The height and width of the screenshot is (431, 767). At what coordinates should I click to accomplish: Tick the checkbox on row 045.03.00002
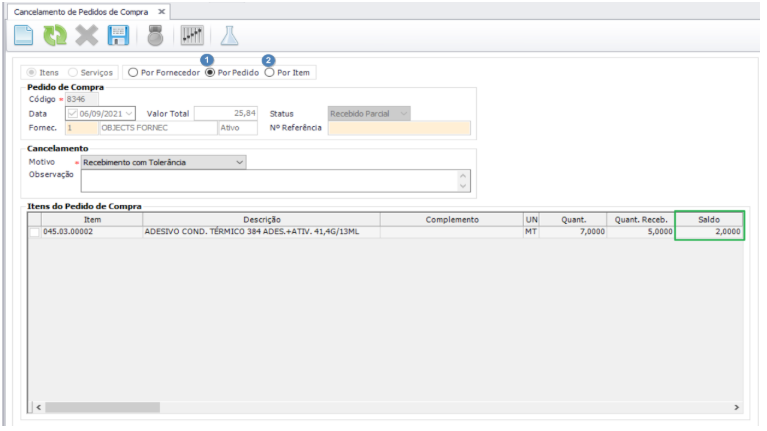point(35,232)
